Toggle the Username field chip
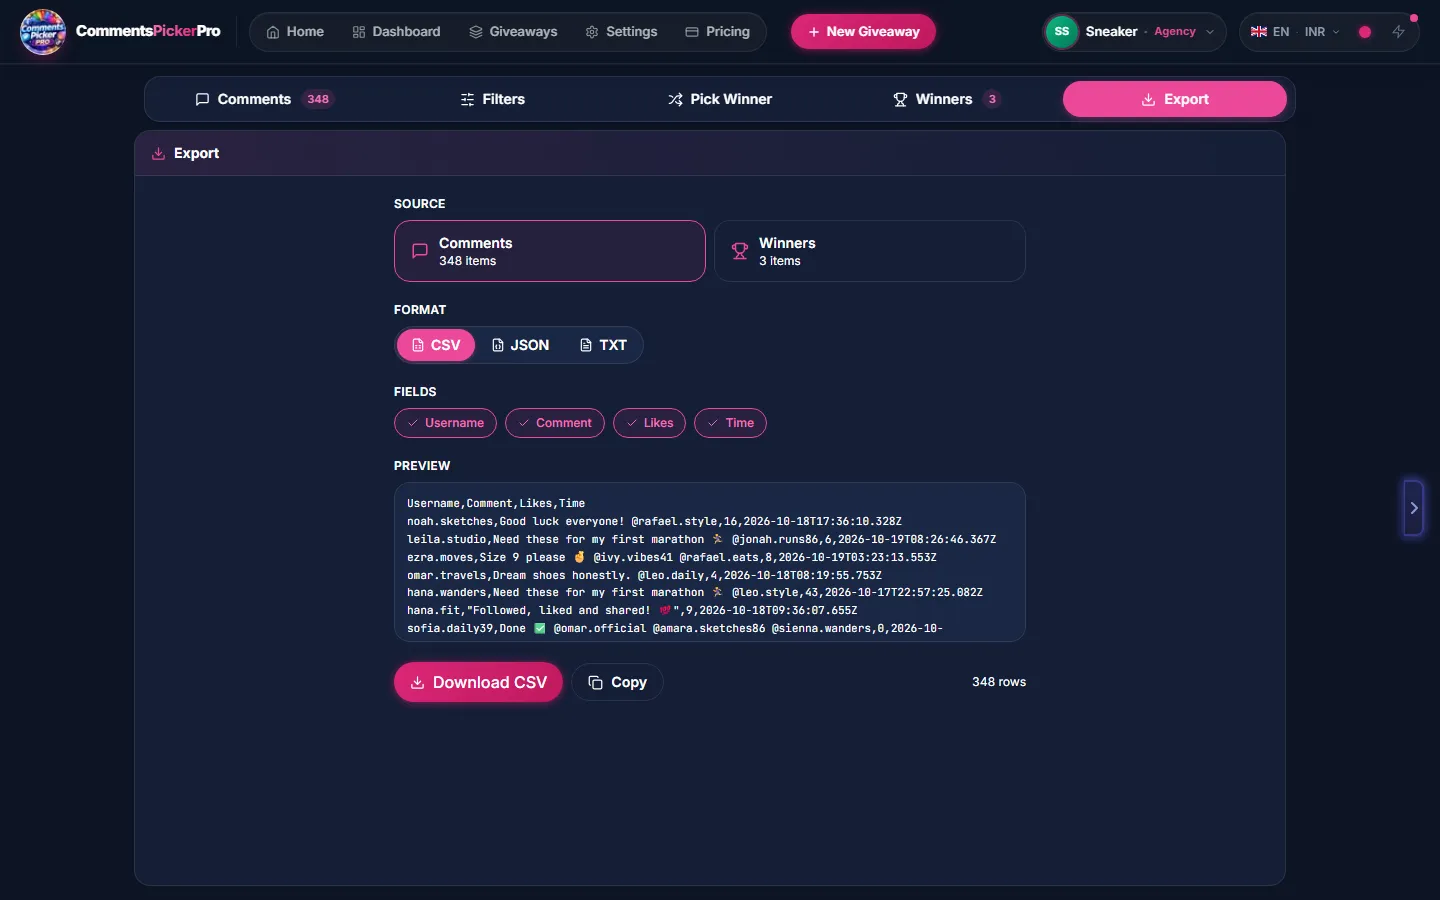Screen dimensions: 1440x900 445,423
